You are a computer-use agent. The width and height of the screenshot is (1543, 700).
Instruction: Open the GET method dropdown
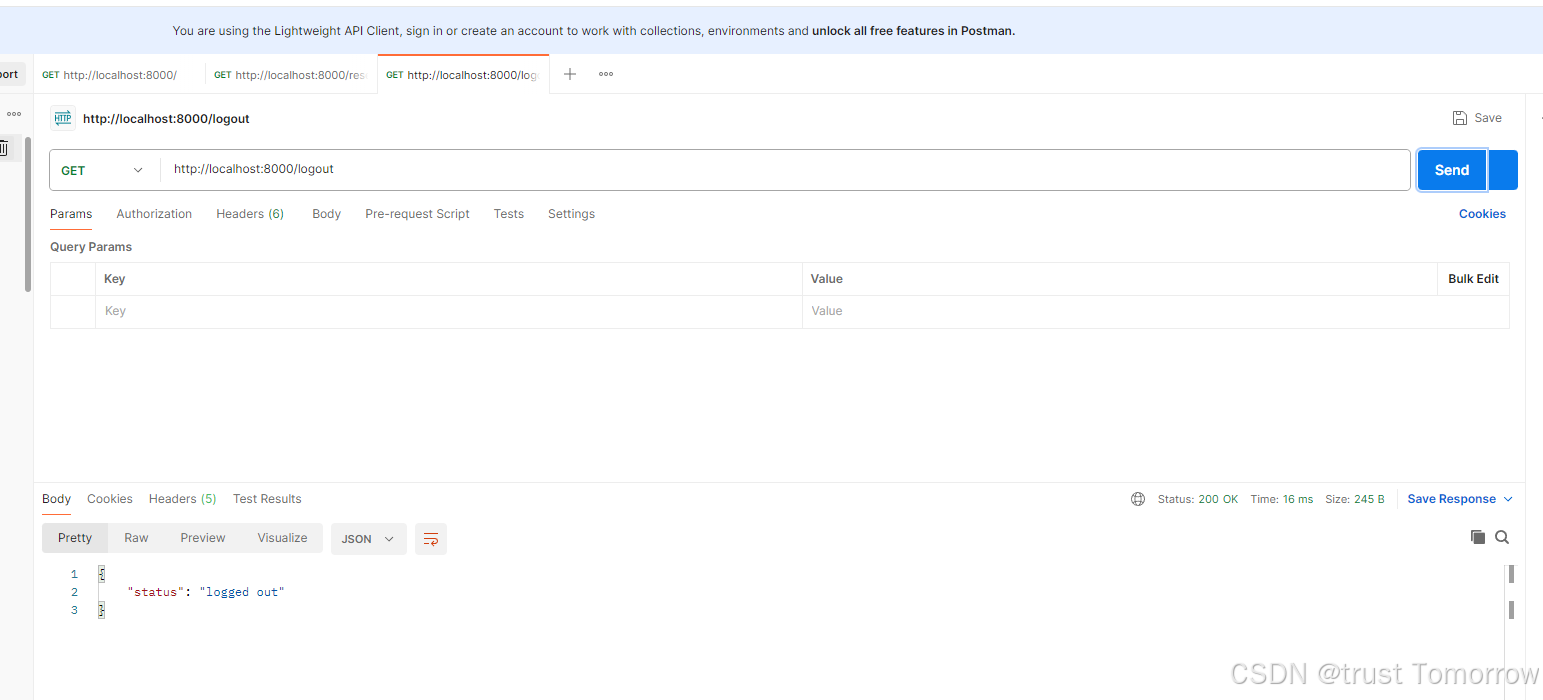tap(104, 170)
